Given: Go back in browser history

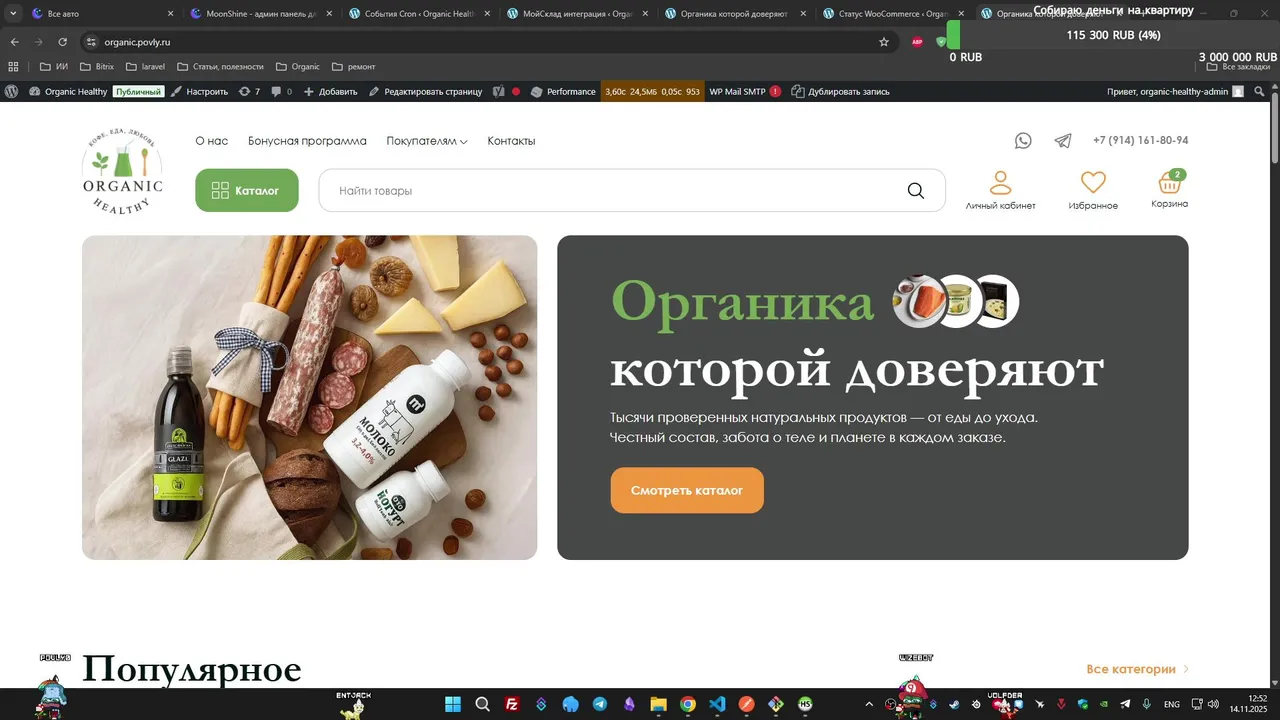Looking at the screenshot, I should (14, 42).
